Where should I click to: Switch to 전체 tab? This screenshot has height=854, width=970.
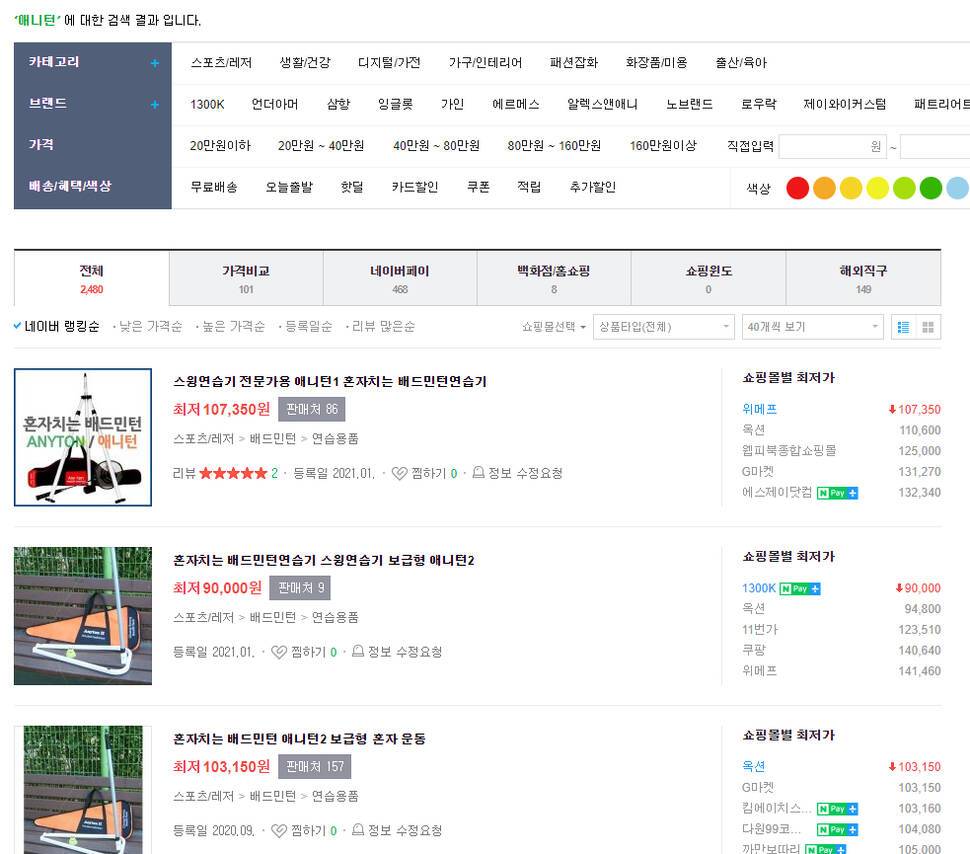92,278
